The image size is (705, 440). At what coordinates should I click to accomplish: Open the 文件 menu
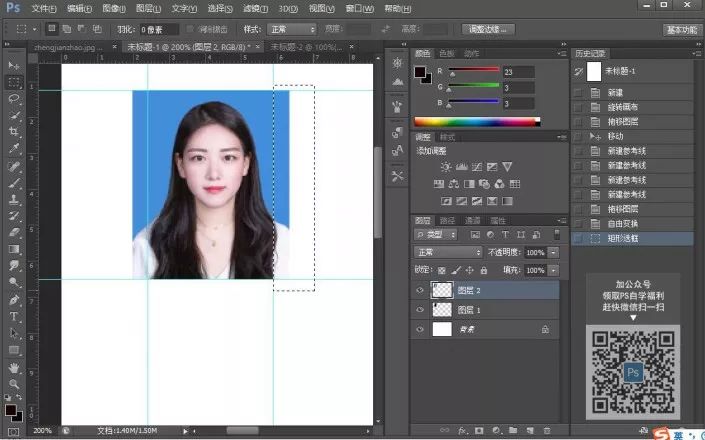click(x=44, y=9)
